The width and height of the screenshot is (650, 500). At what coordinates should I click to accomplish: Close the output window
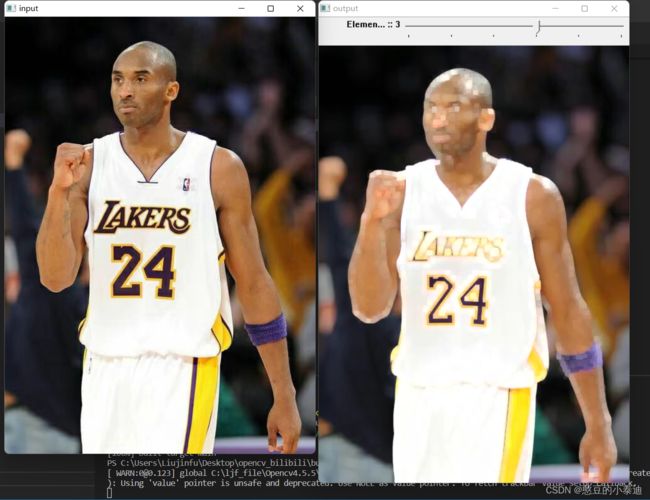614,8
